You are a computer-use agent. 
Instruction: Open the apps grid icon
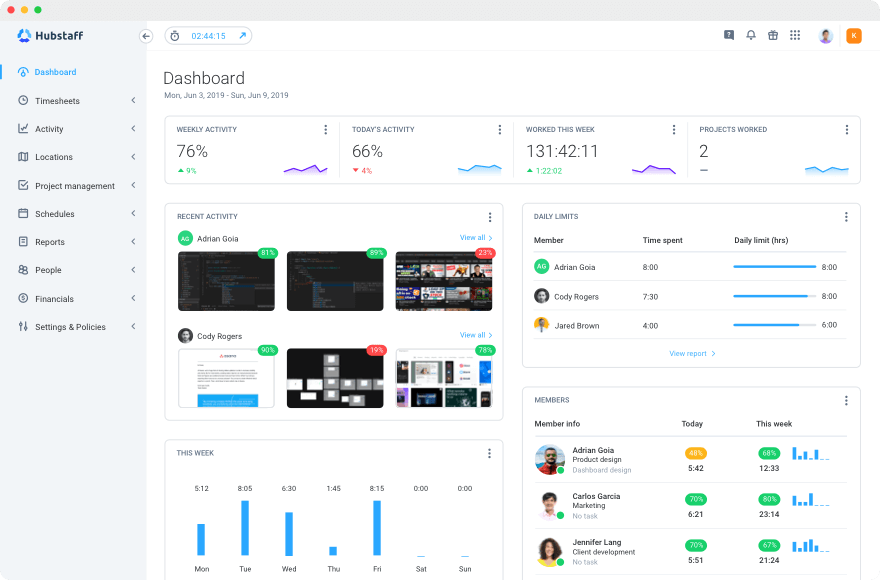795,34
